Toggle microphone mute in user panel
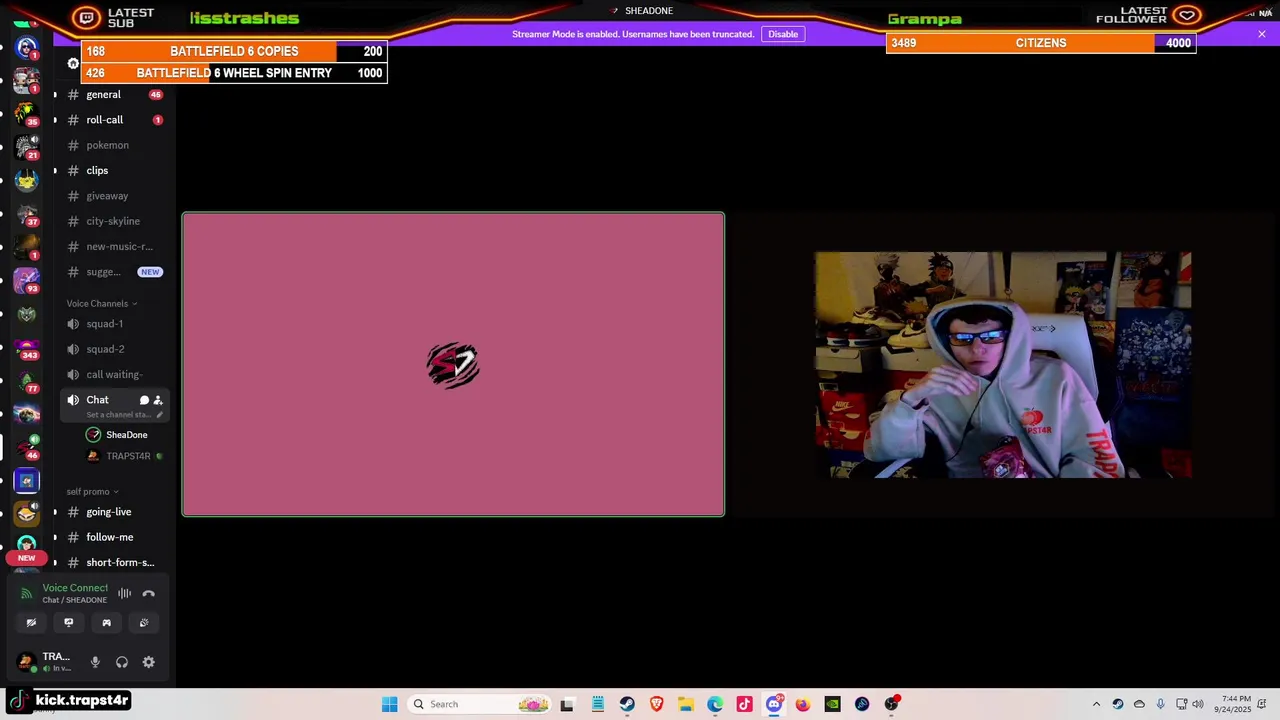This screenshot has width=1280, height=720. pos(95,662)
